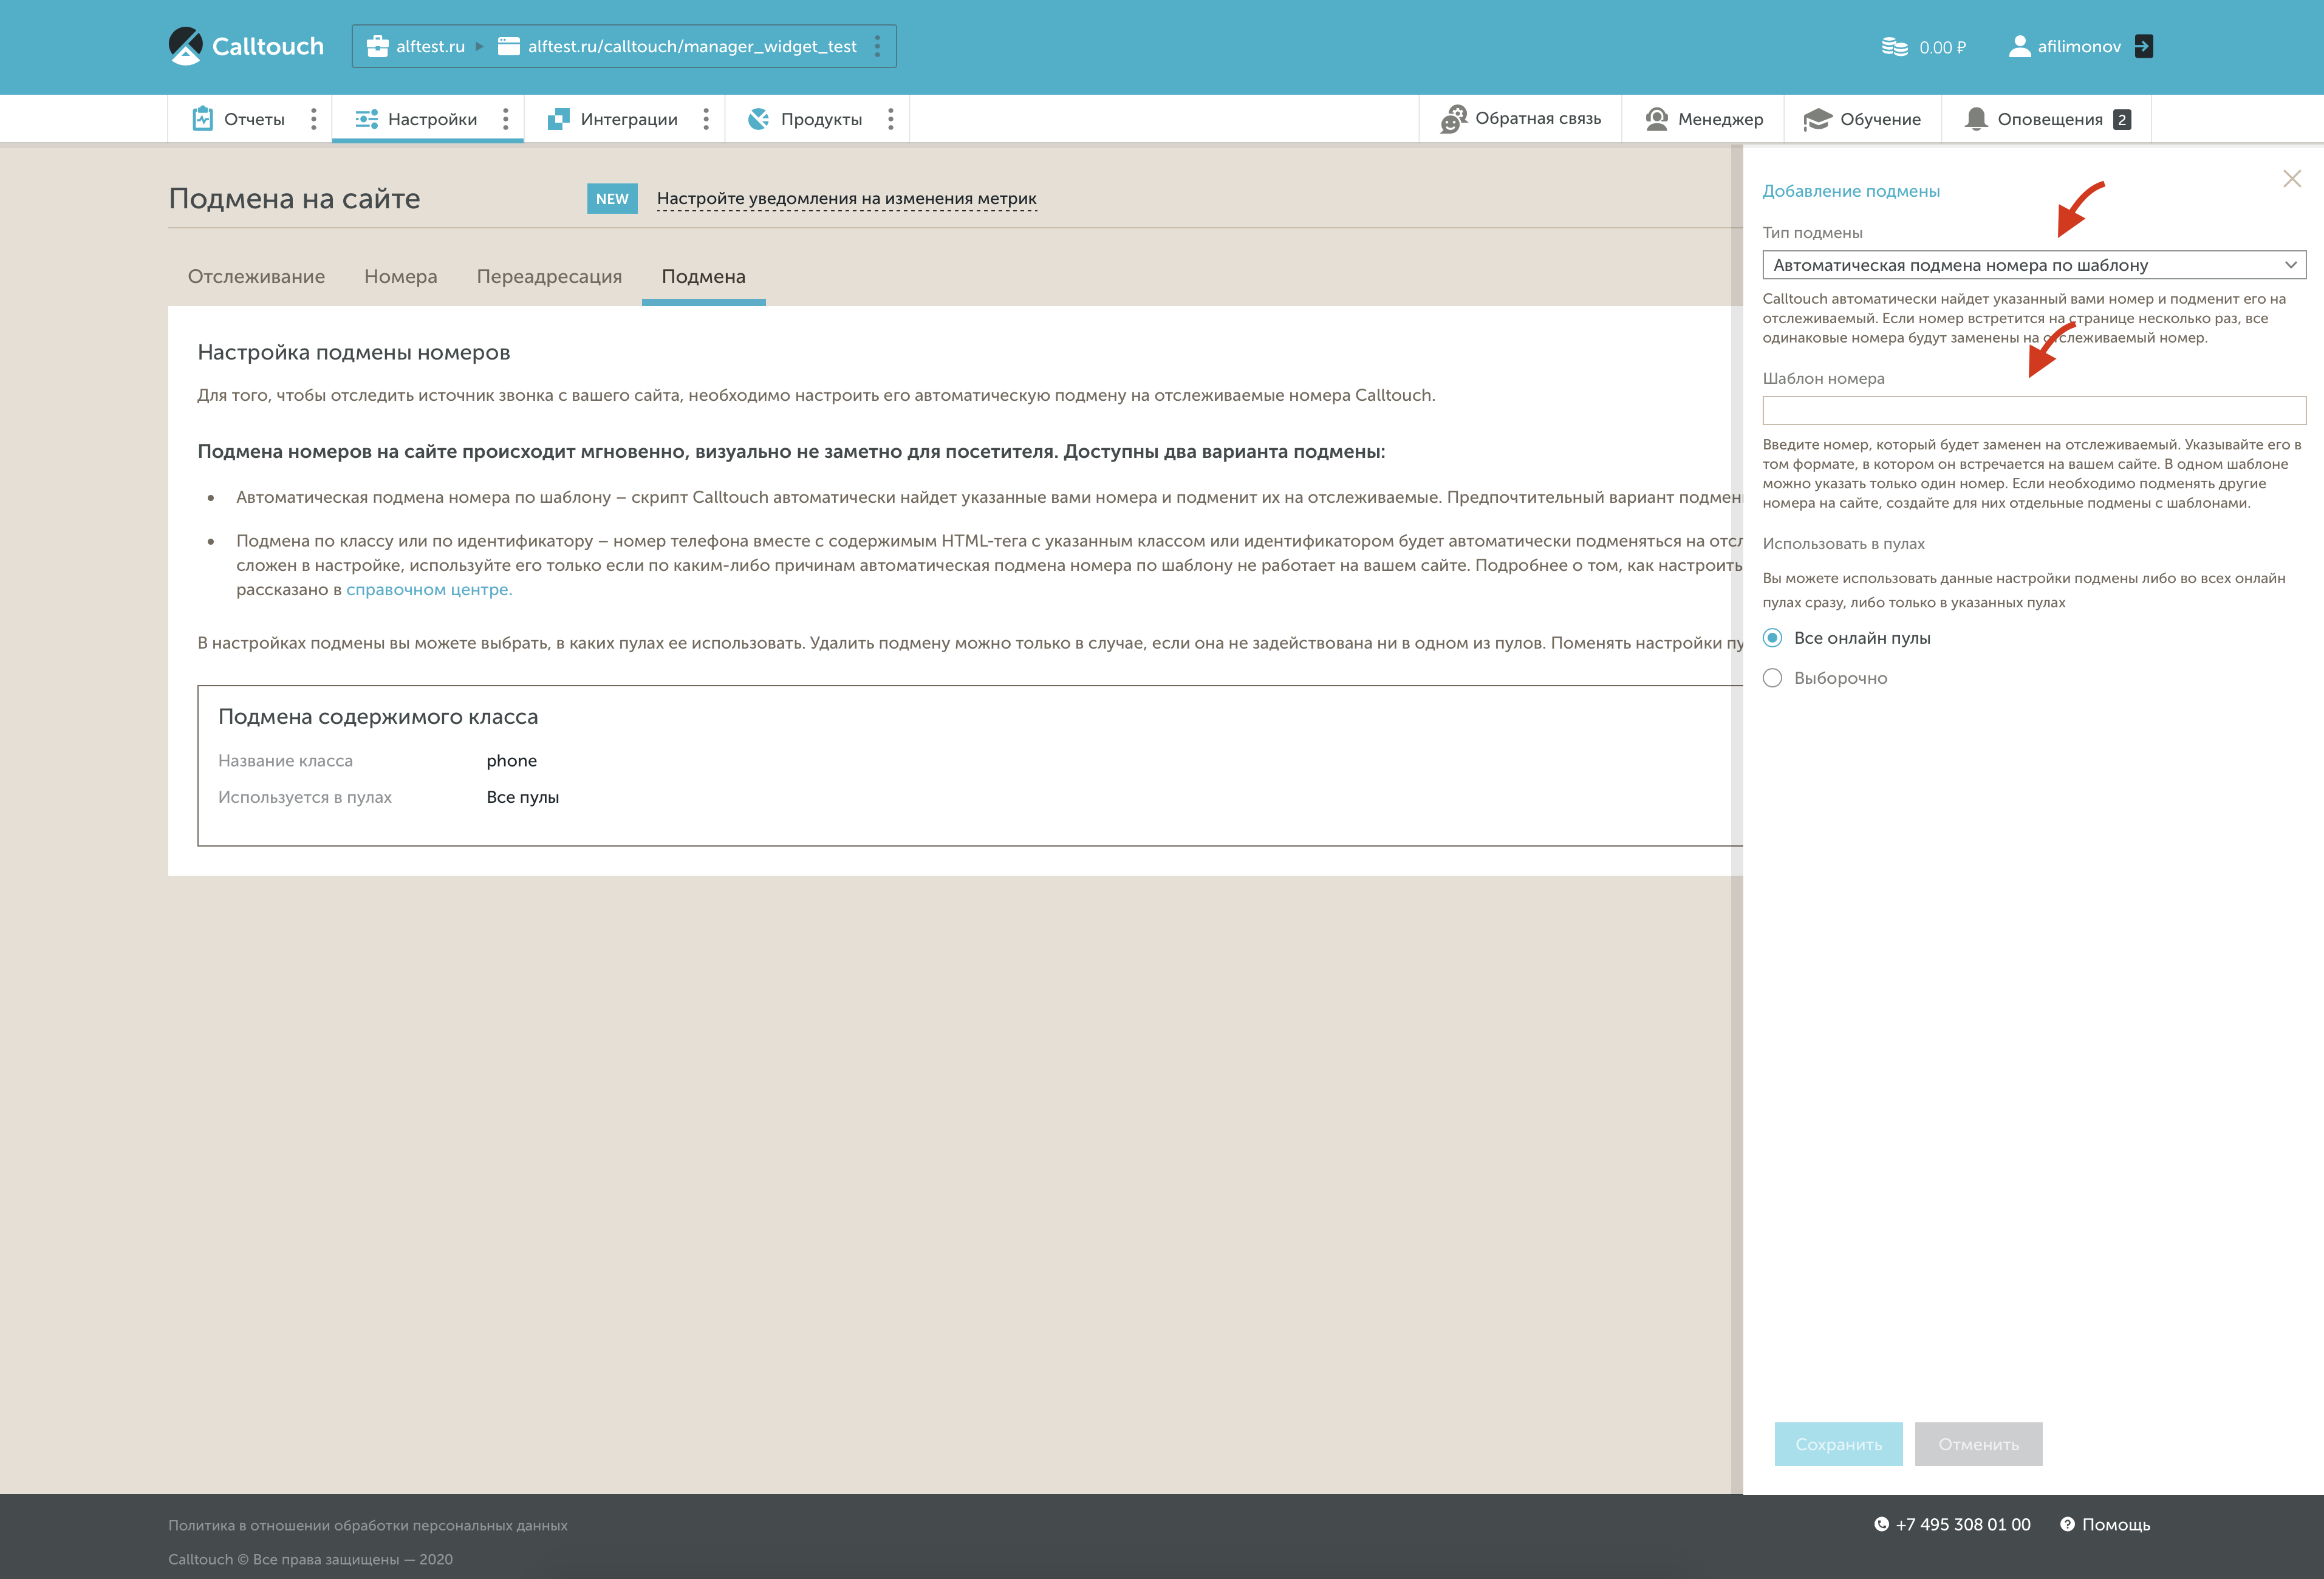2324x1579 pixels.
Task: Click the alftest.ru account name
Action: pyautogui.click(x=430, y=46)
